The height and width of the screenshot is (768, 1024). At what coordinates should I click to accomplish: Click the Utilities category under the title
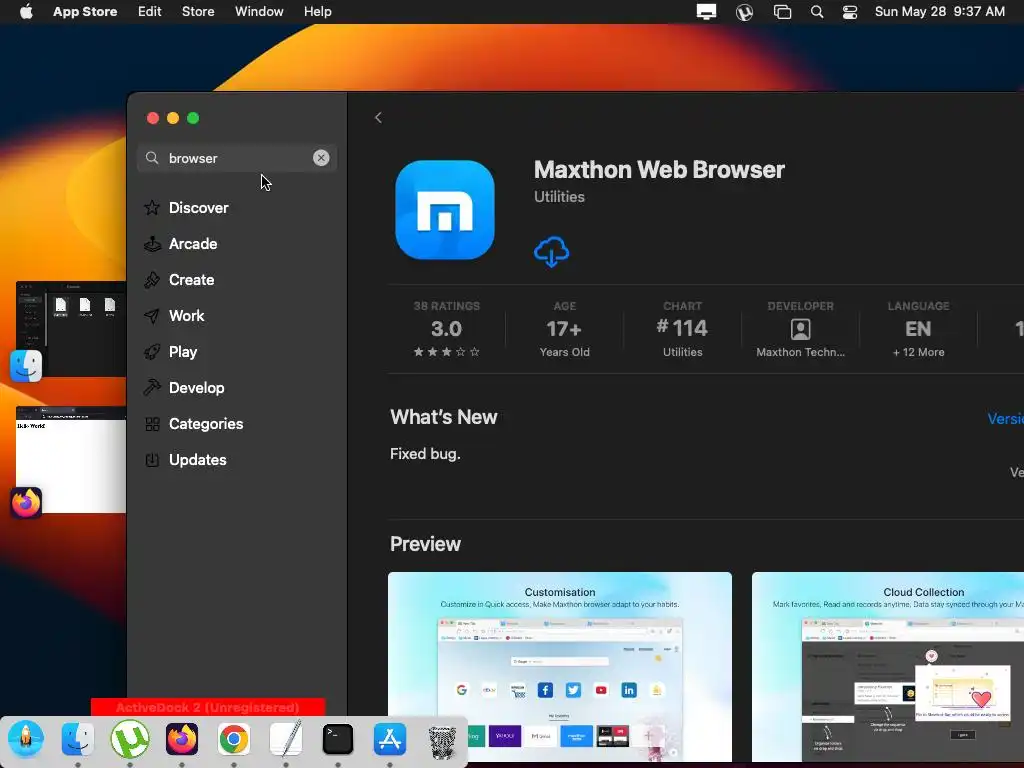tap(559, 197)
